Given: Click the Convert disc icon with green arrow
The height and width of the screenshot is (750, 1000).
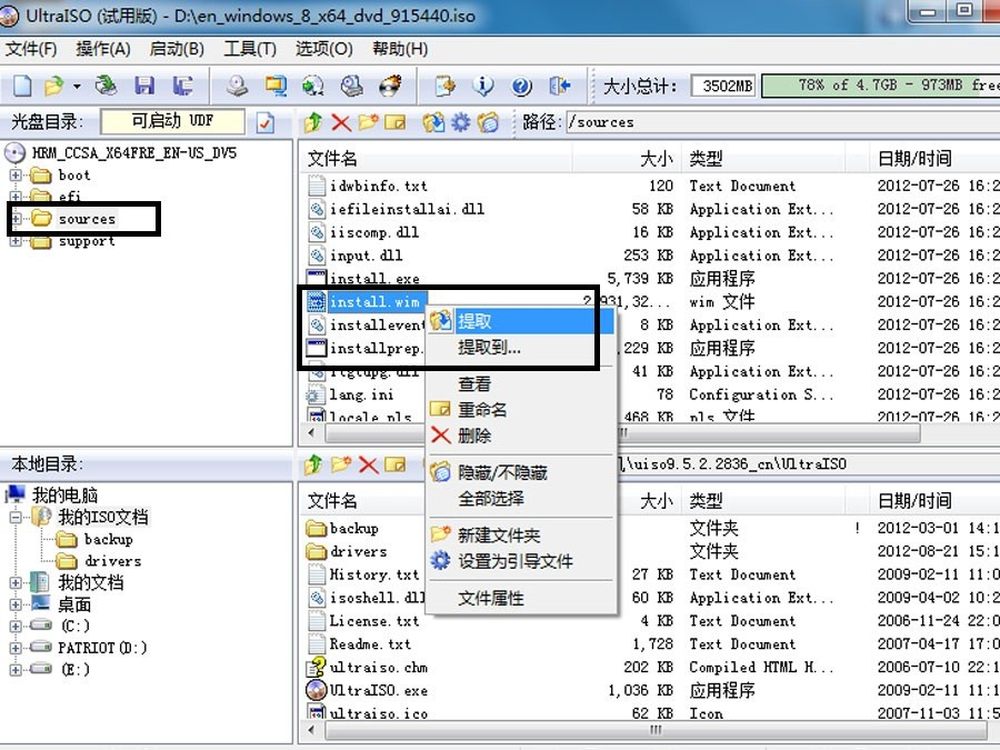Looking at the screenshot, I should [312, 85].
